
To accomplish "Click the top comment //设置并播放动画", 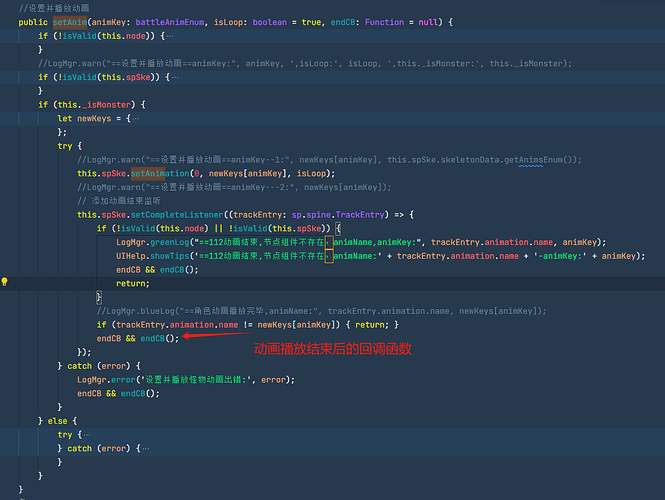I will [54, 8].
